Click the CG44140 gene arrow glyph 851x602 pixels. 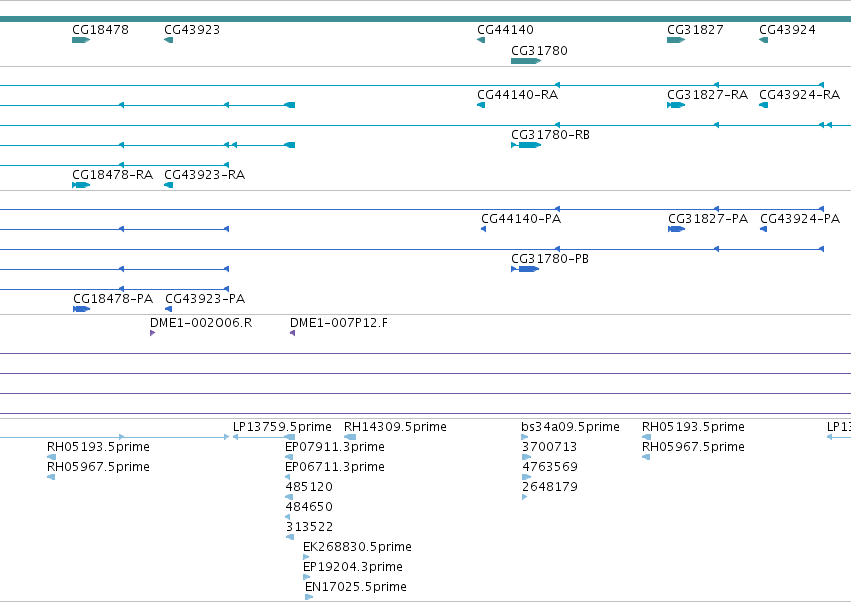481,40
